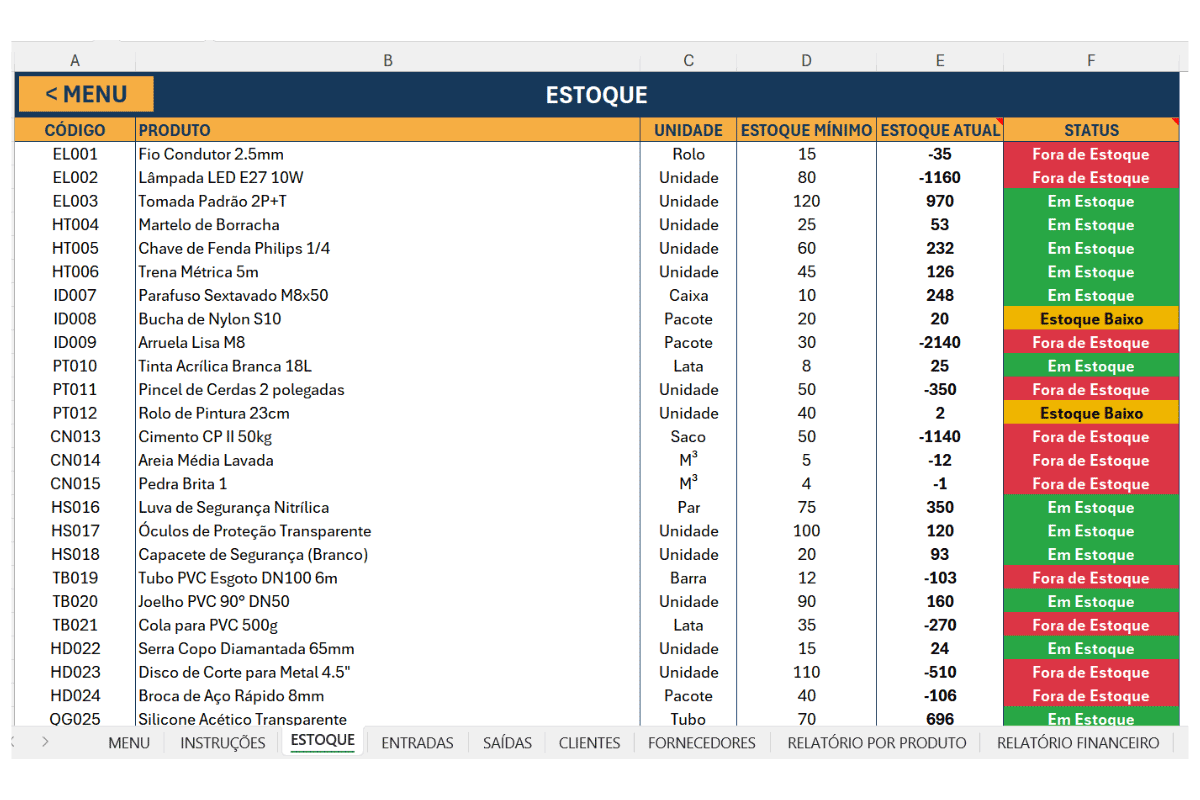Select product Pincel de Cerdas 2 polegadas
1200x800 pixels.
[x=241, y=390]
